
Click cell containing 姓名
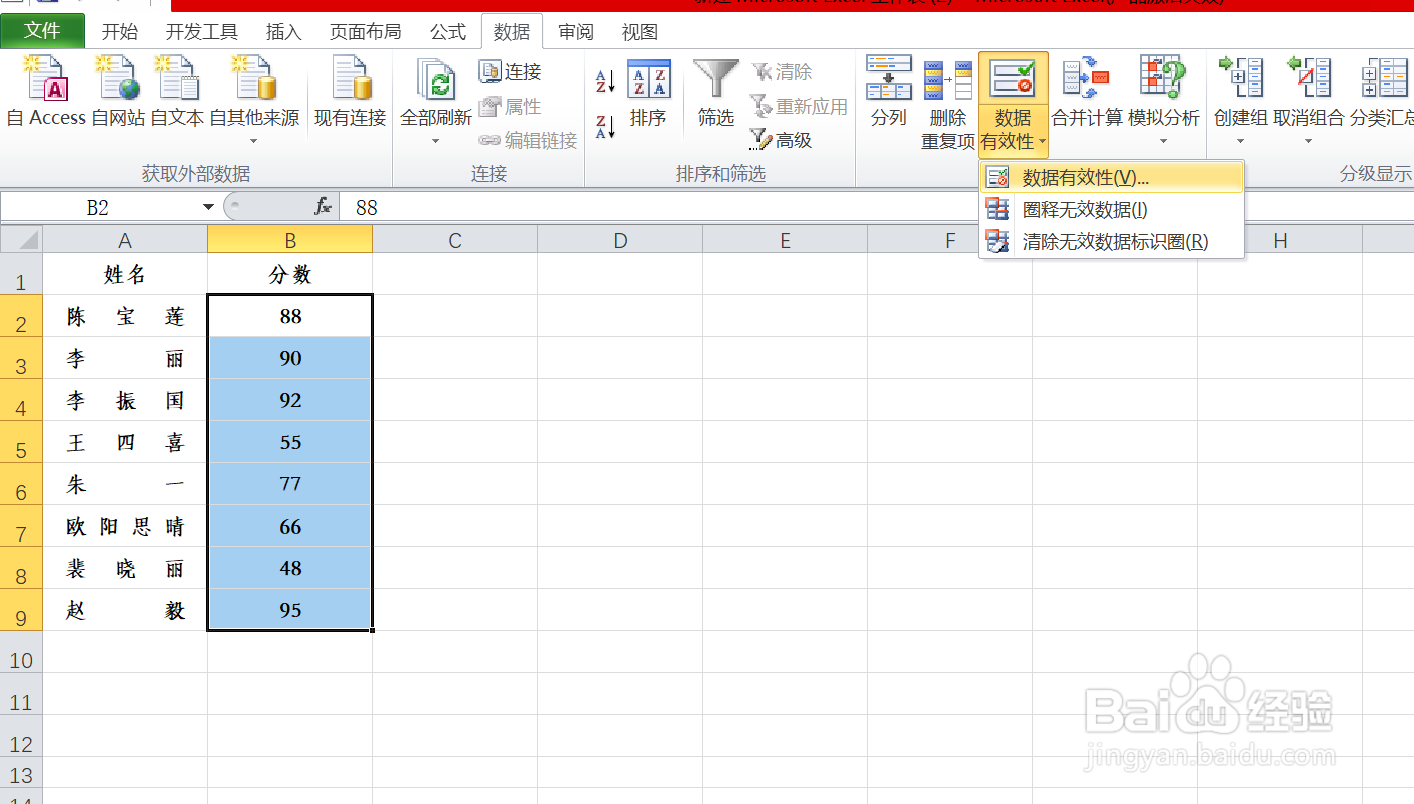[x=125, y=274]
